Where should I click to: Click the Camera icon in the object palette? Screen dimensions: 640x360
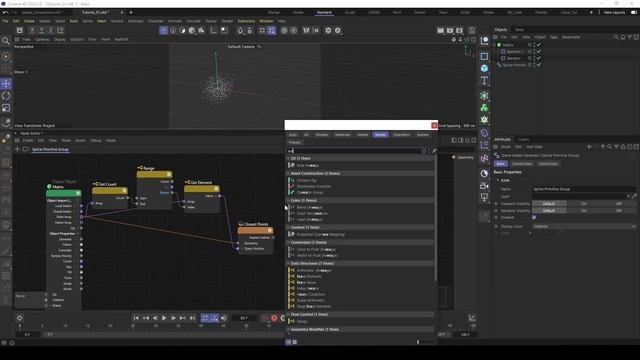point(484,186)
